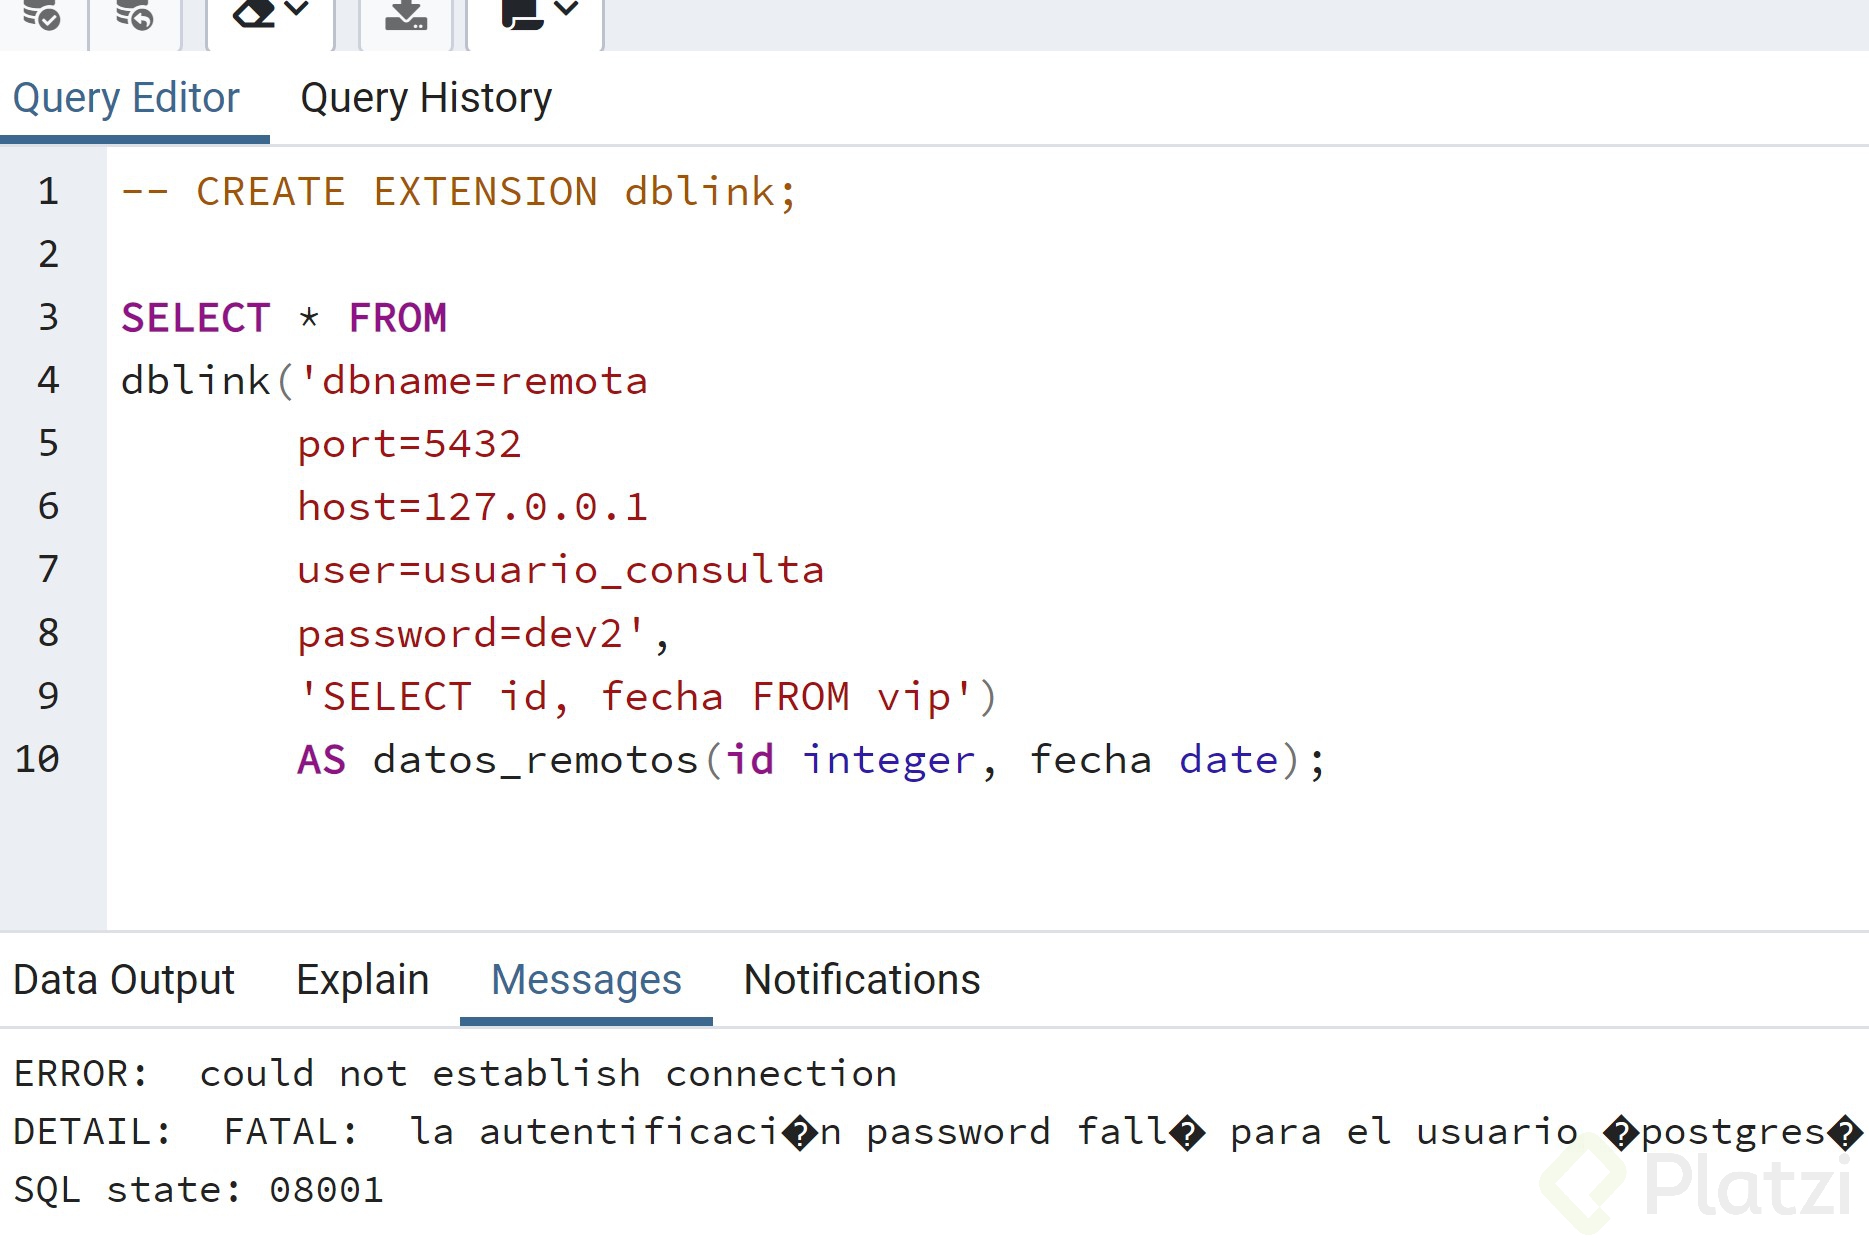
Task: Click the Download results icon
Action: (x=406, y=14)
